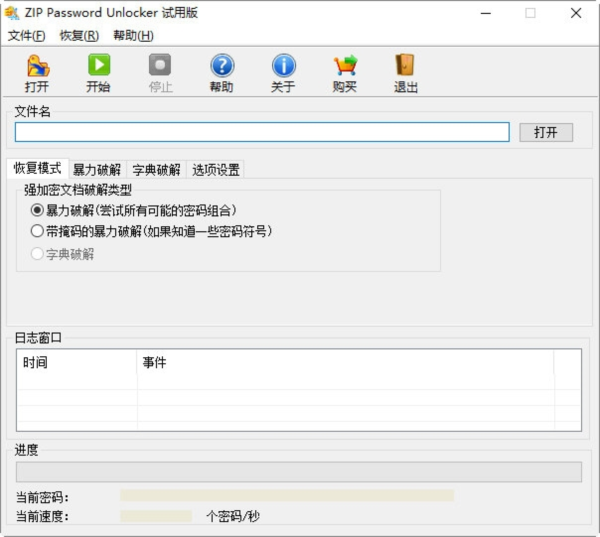The image size is (600, 537).
Task: Click the 文件名 file path input field
Action: 262,132
